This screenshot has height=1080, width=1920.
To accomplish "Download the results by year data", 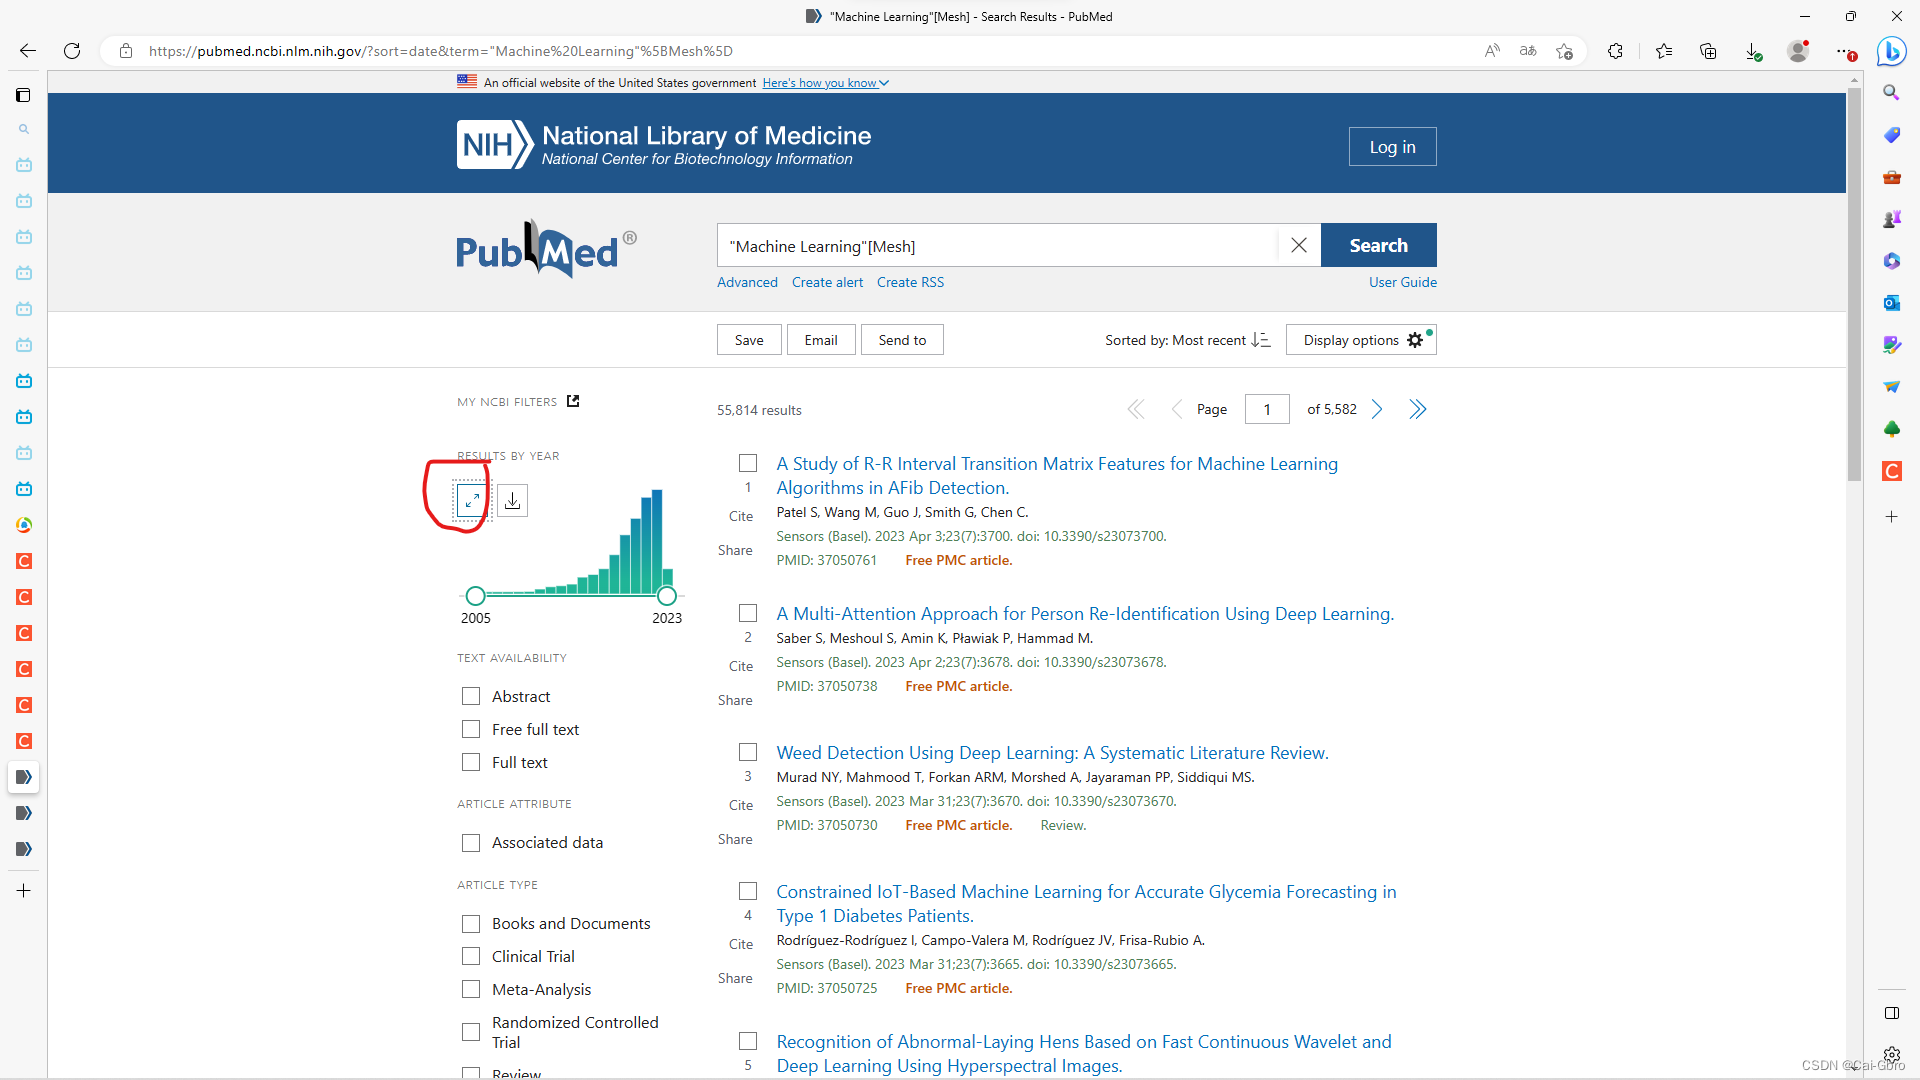I will coord(512,500).
